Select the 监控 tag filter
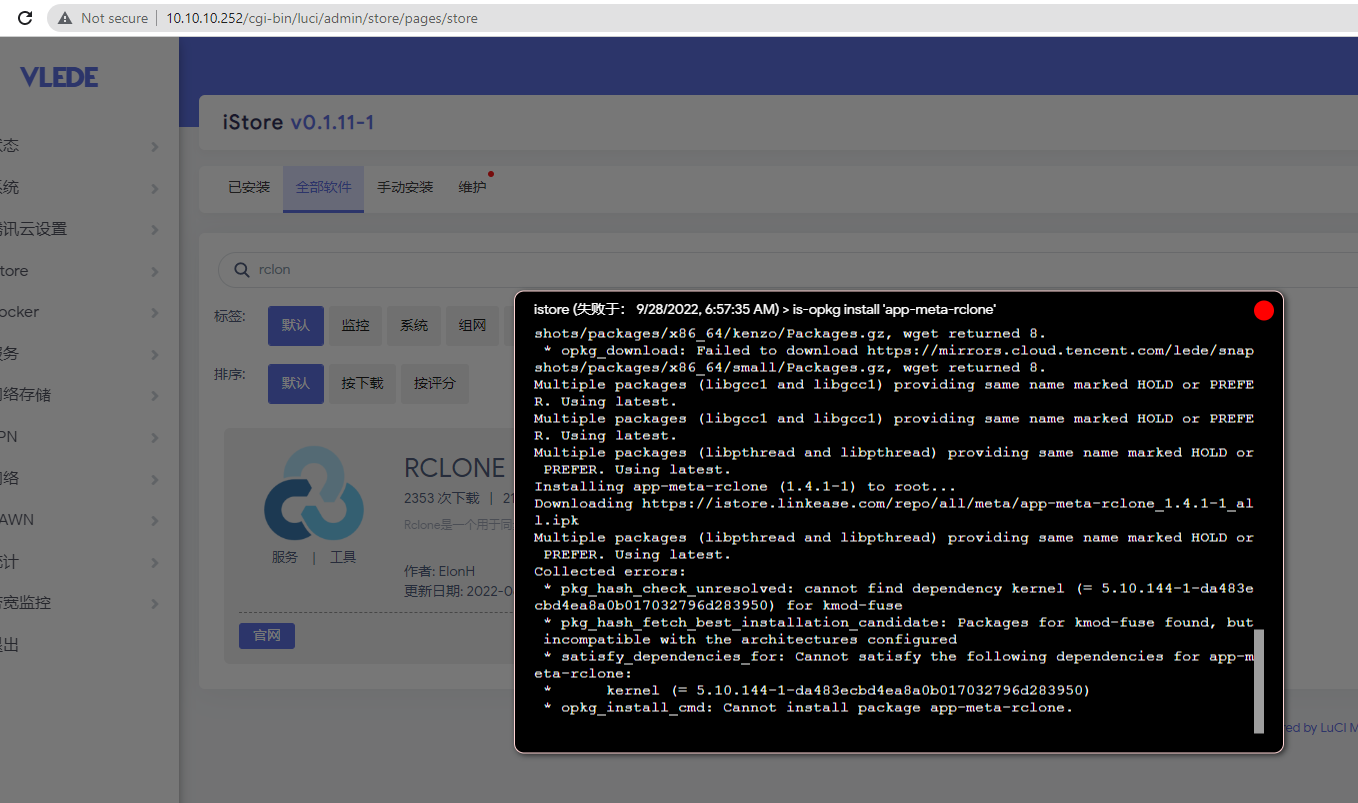Image resolution: width=1358 pixels, height=803 pixels. [x=355, y=326]
